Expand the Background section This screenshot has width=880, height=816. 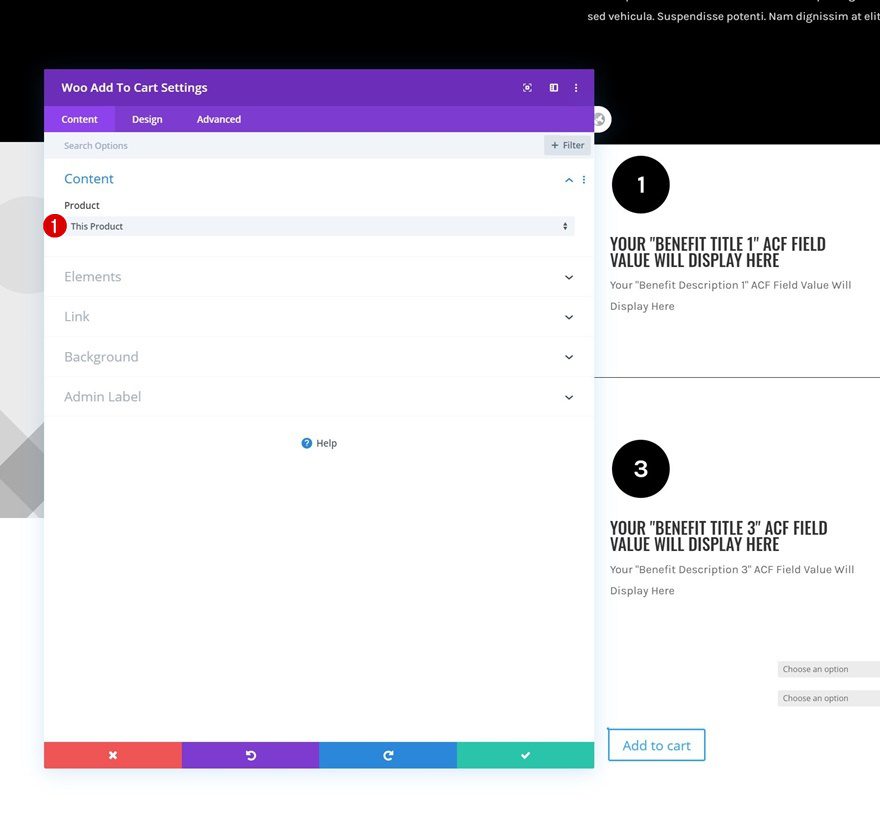[319, 357]
